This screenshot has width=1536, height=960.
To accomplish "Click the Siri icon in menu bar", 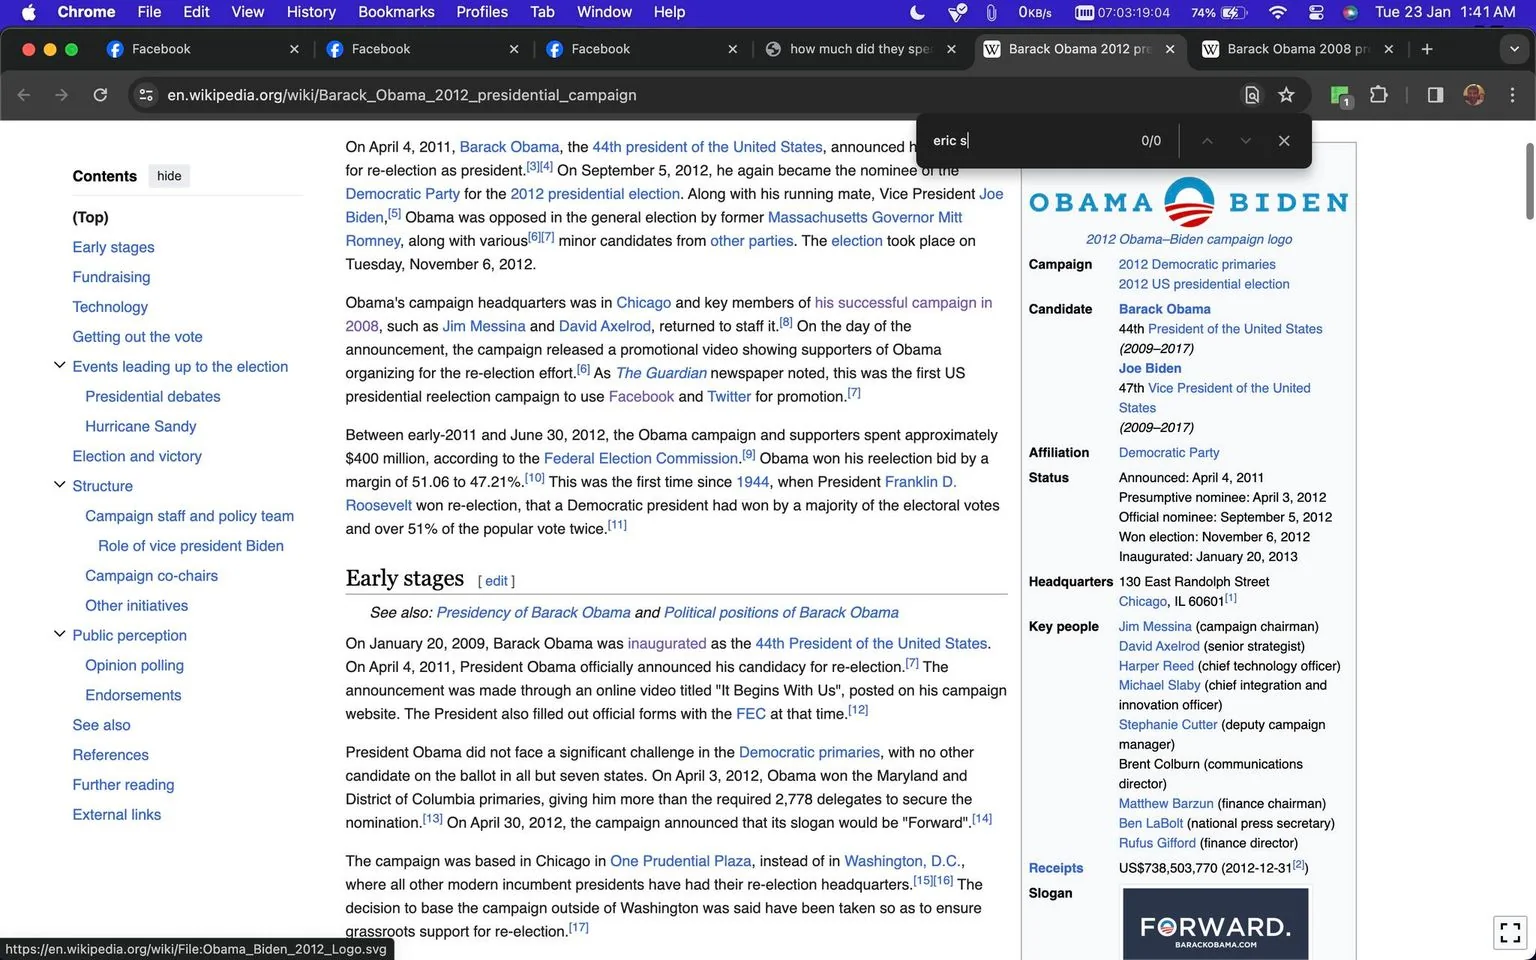I will 1350,12.
